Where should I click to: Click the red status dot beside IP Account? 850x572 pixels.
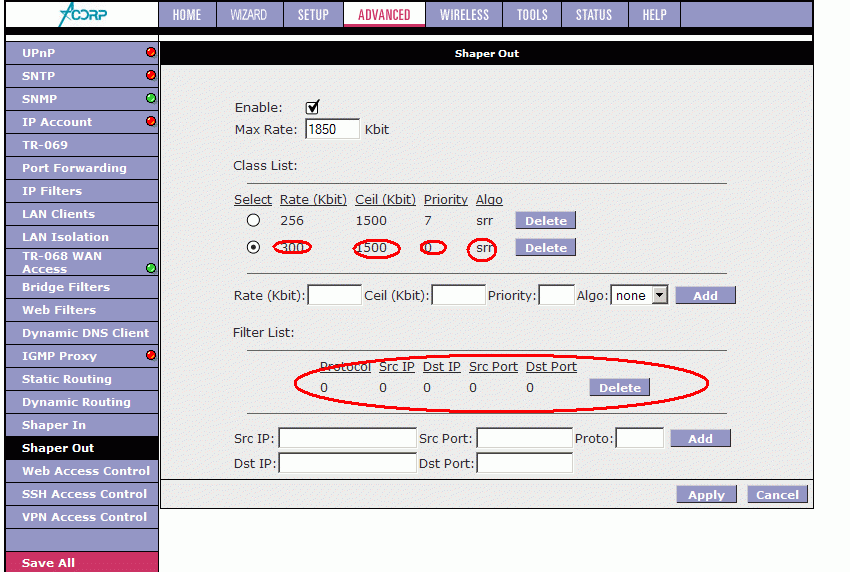click(x=151, y=121)
